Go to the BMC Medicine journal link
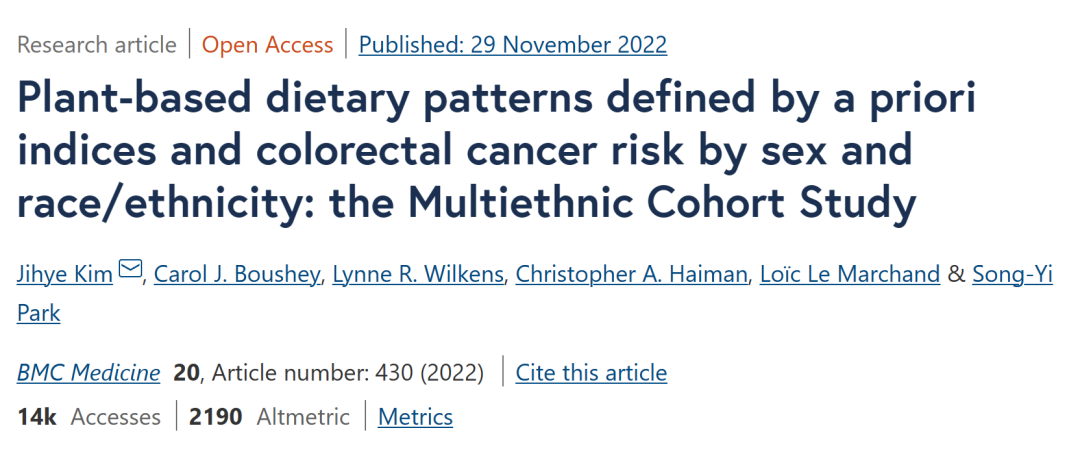The height and width of the screenshot is (454, 1080). 88,373
